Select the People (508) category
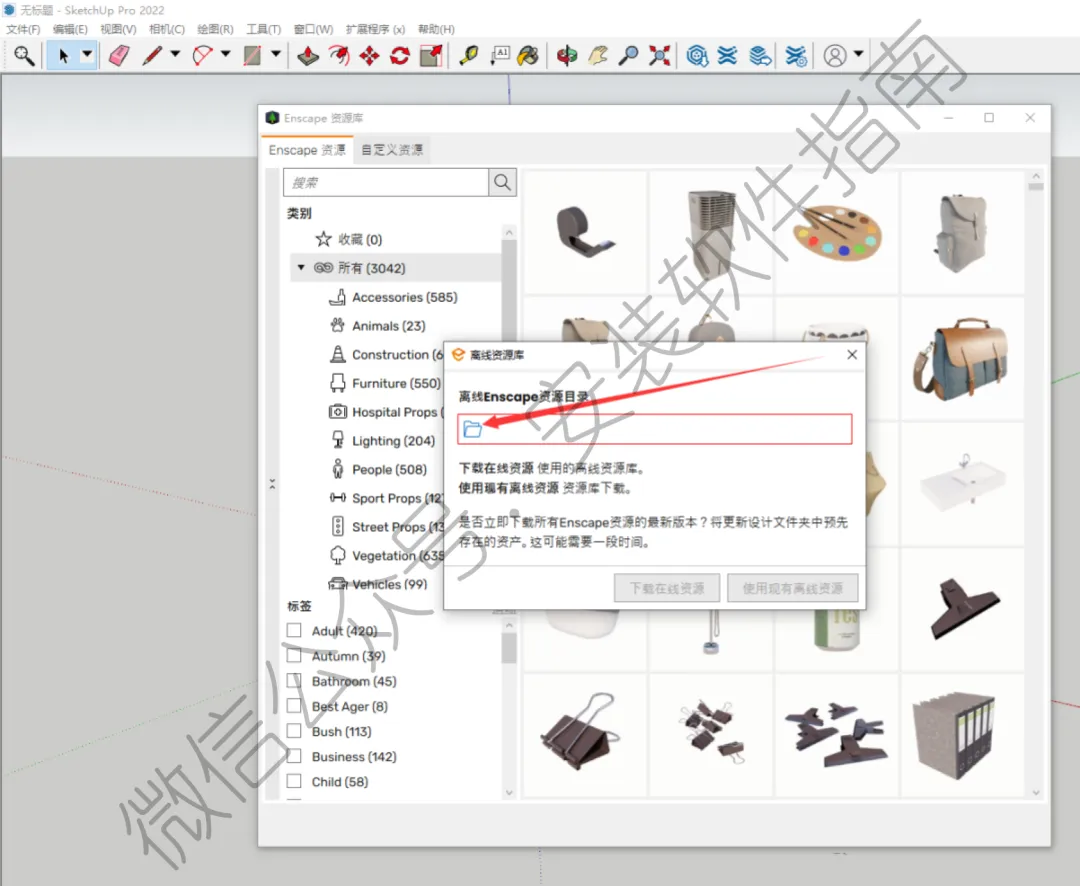Screen dimensions: 1080x886 [378, 469]
